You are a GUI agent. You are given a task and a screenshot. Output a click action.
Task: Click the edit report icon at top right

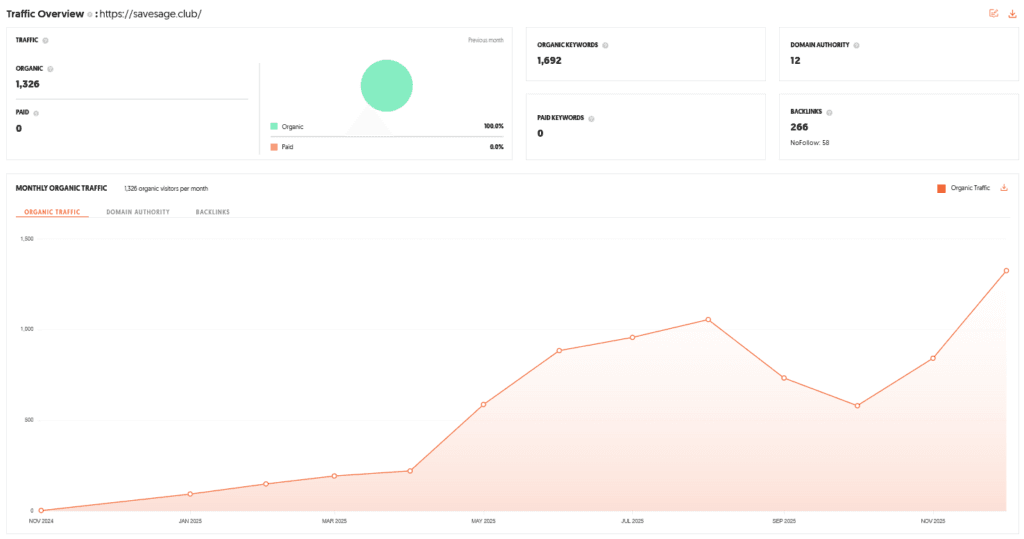pos(993,13)
